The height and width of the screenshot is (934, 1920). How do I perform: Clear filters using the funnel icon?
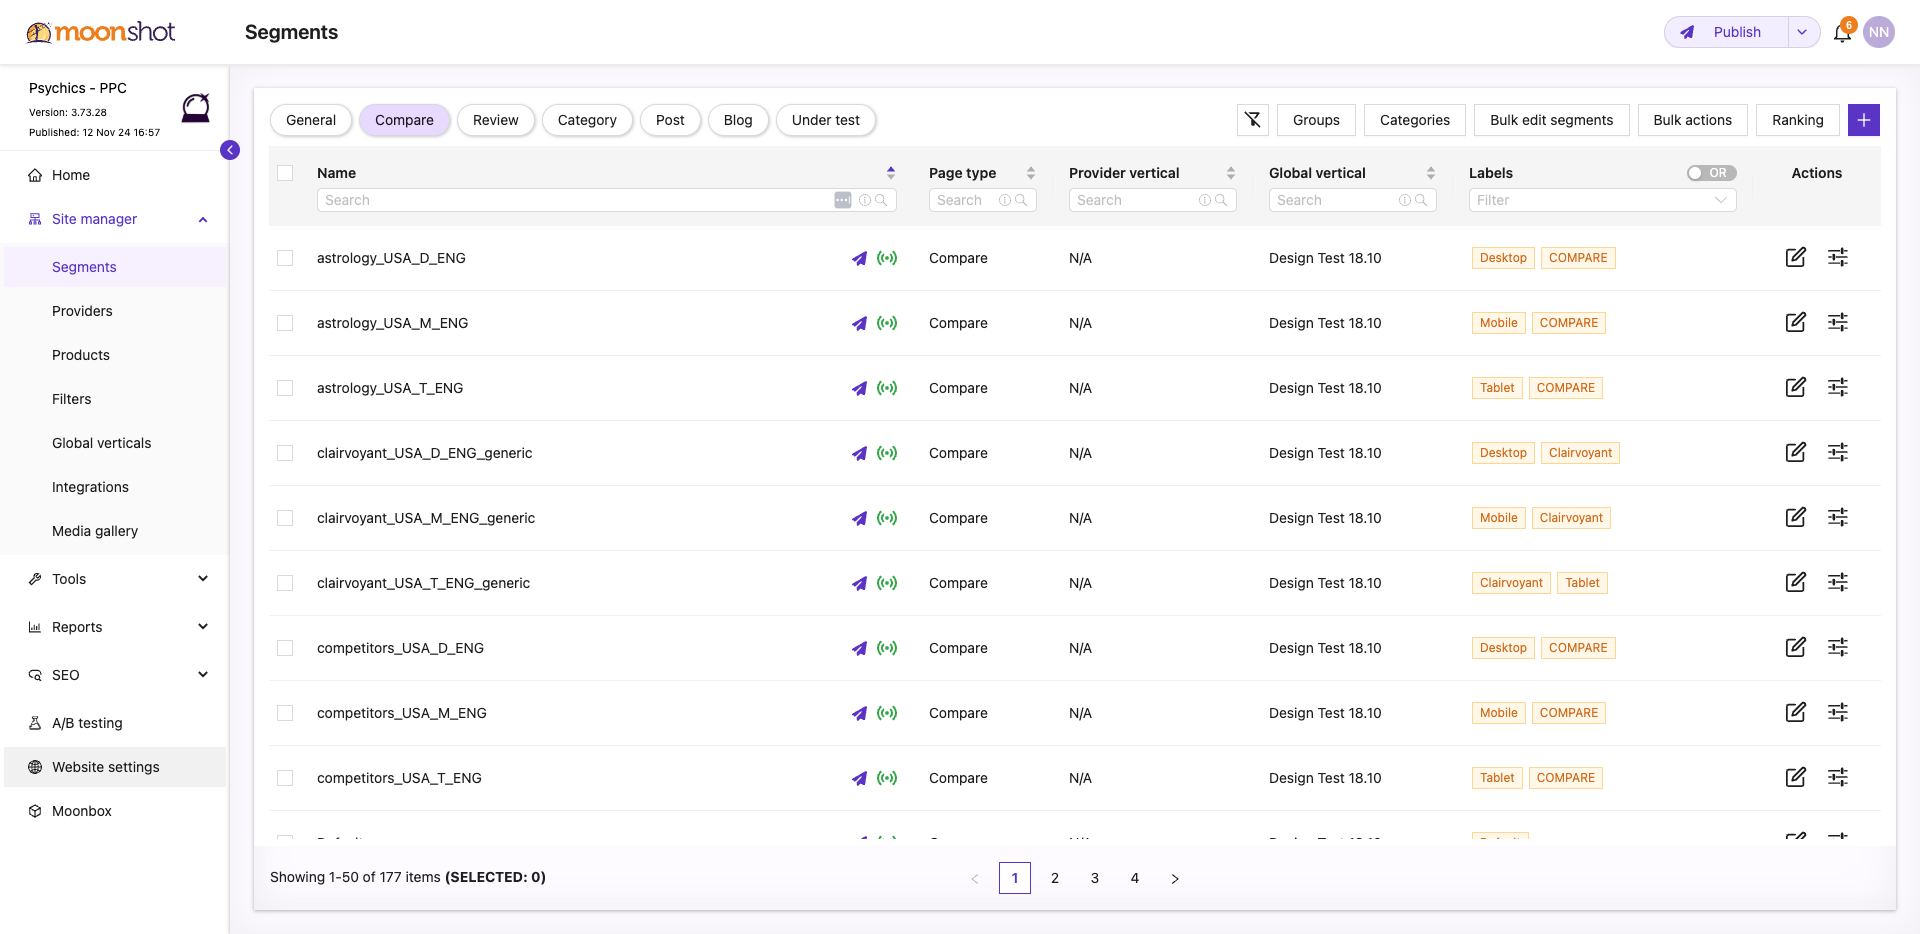tap(1253, 120)
